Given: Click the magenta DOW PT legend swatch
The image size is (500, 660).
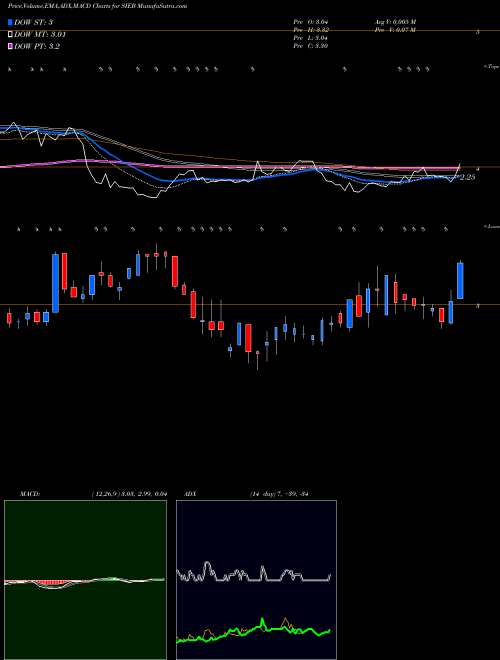Looking at the screenshot, I should 11,46.
